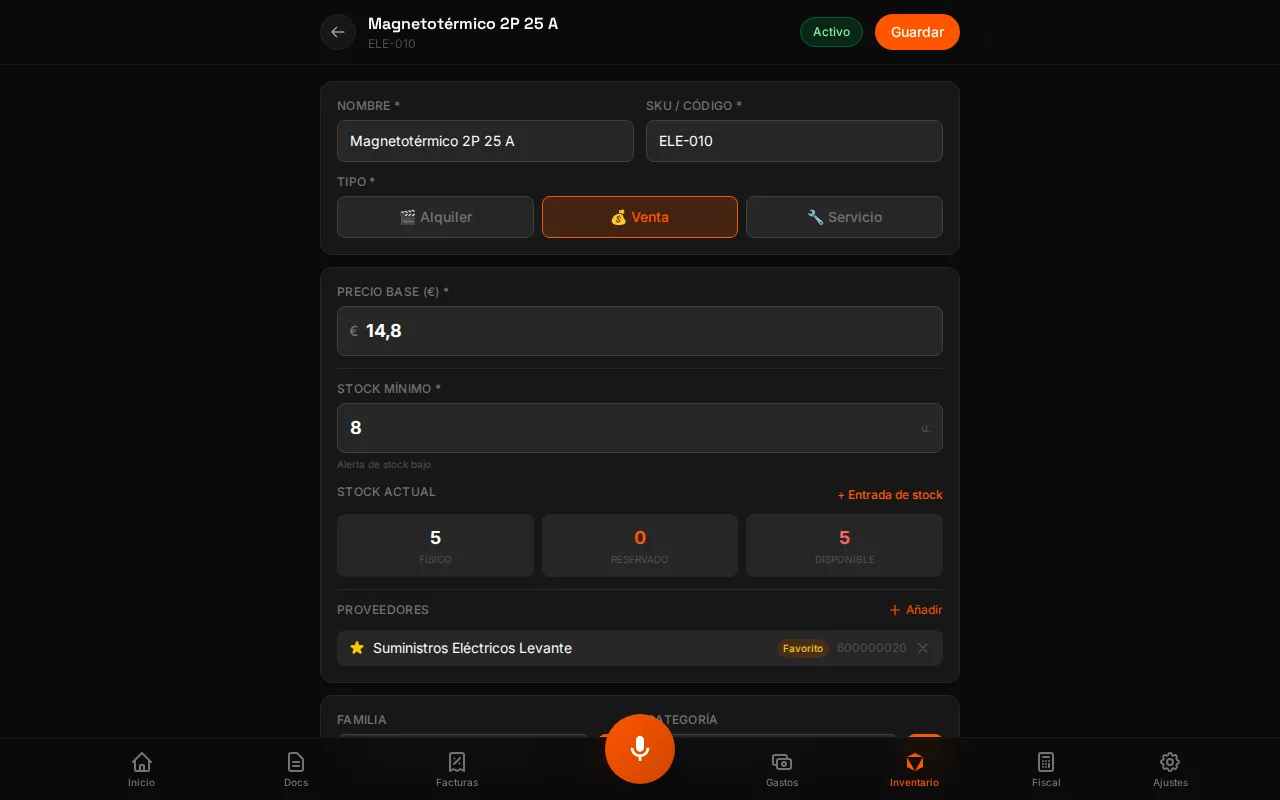The image size is (1280, 800).
Task: Focus the Stock Mínimo input field
Action: [640, 428]
